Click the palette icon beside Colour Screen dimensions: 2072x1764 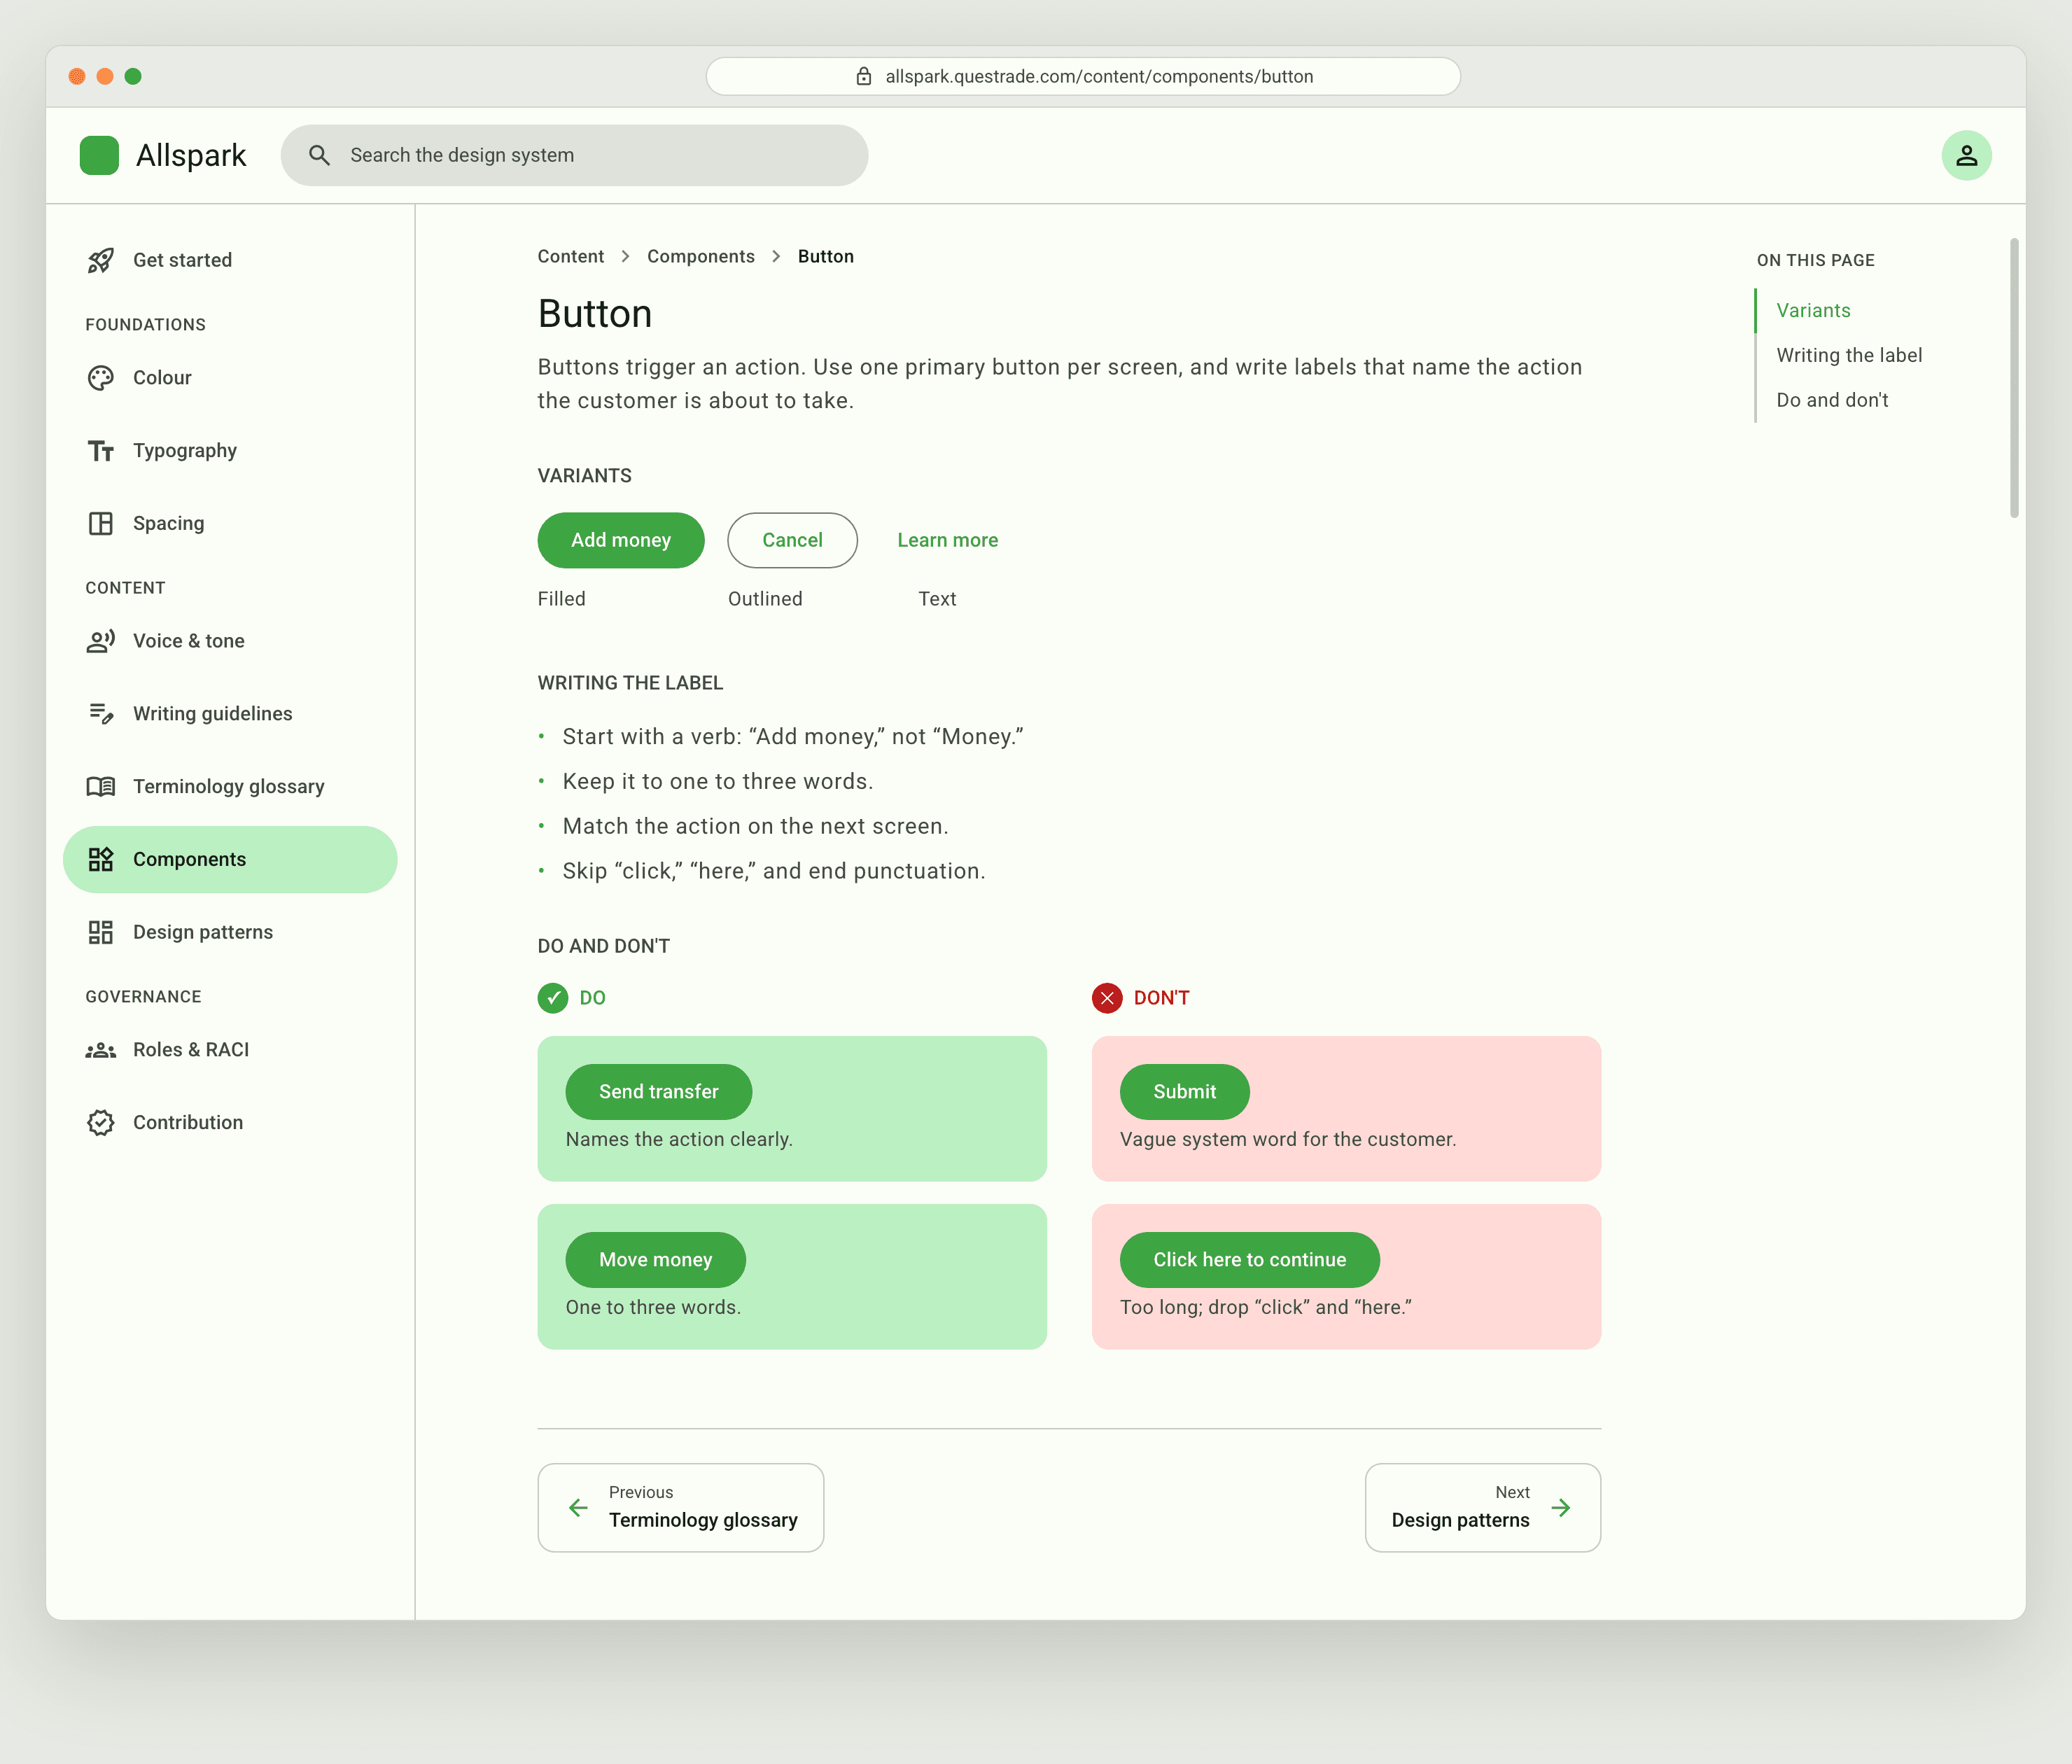101,378
